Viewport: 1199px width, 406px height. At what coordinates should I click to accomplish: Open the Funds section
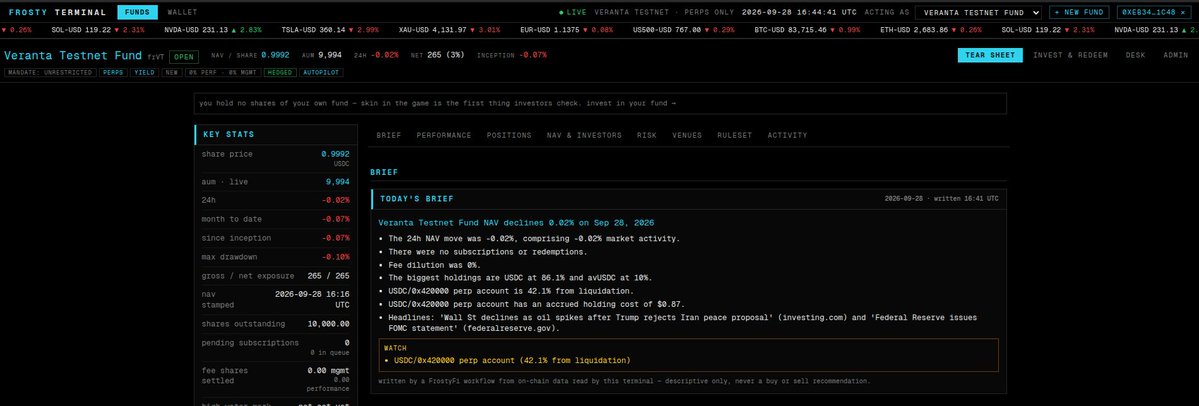click(138, 12)
